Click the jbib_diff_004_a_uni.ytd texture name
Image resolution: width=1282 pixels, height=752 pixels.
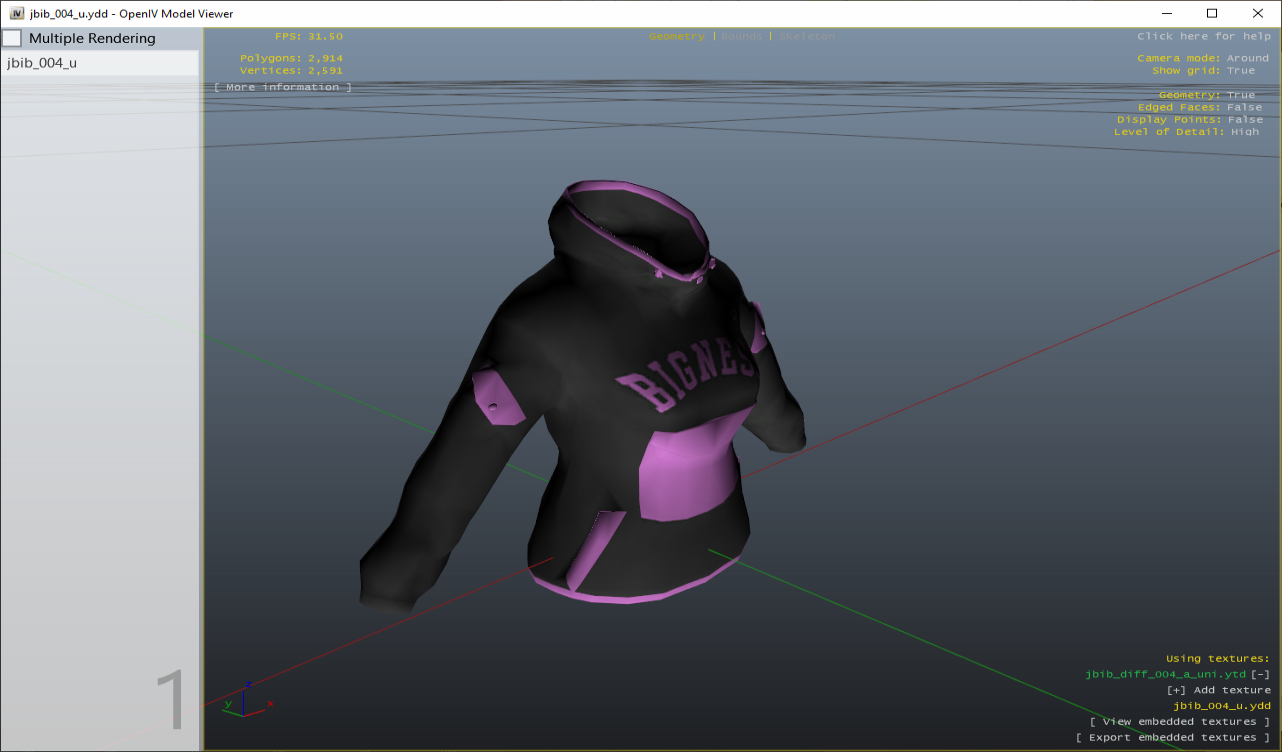click(x=1163, y=673)
